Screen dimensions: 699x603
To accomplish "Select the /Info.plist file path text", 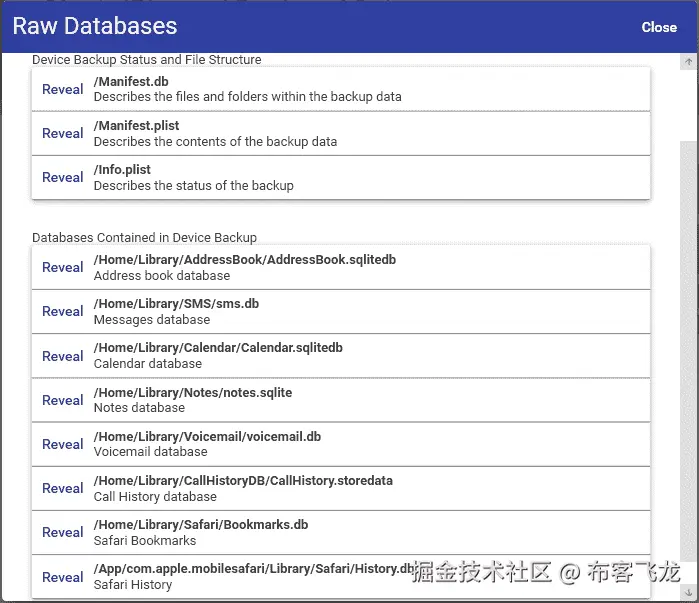I will click(122, 170).
